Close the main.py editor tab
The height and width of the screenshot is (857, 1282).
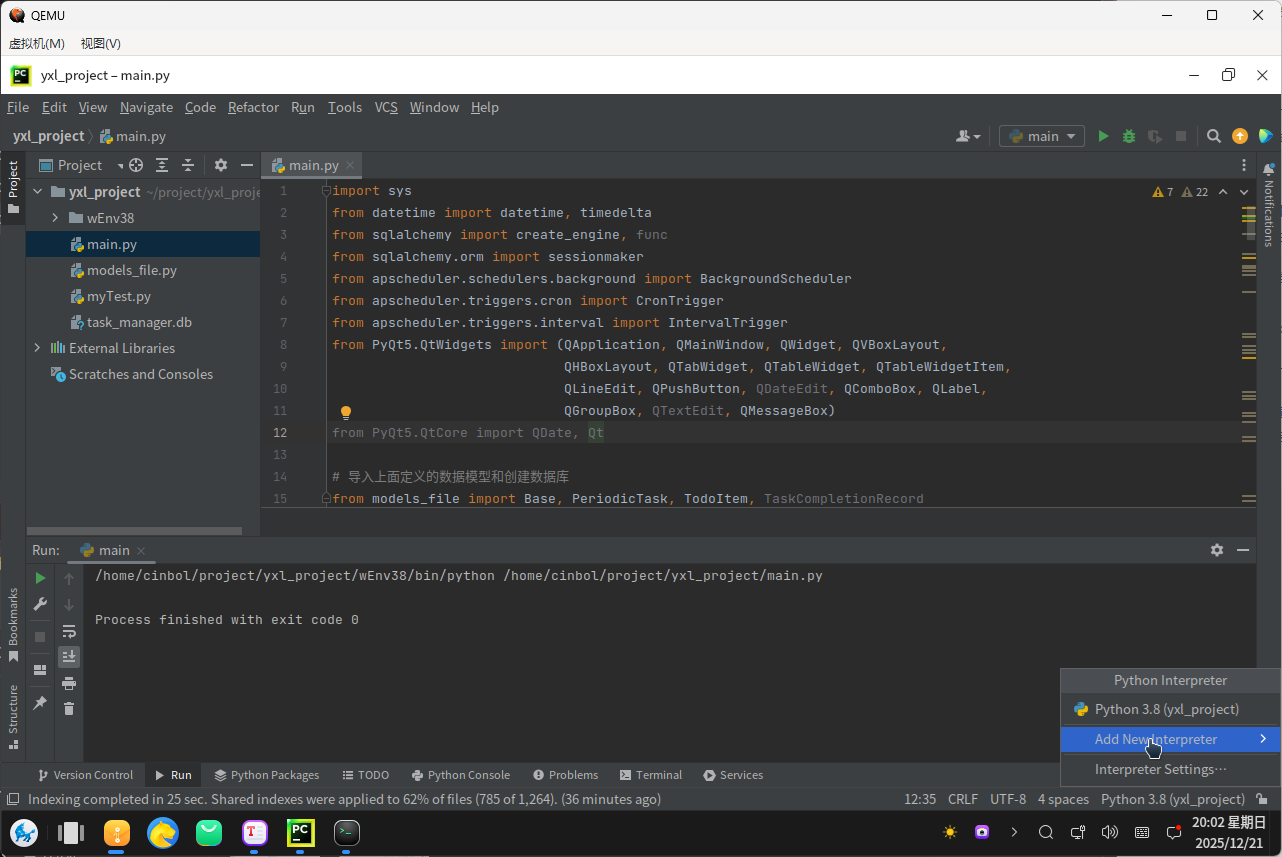pos(350,165)
